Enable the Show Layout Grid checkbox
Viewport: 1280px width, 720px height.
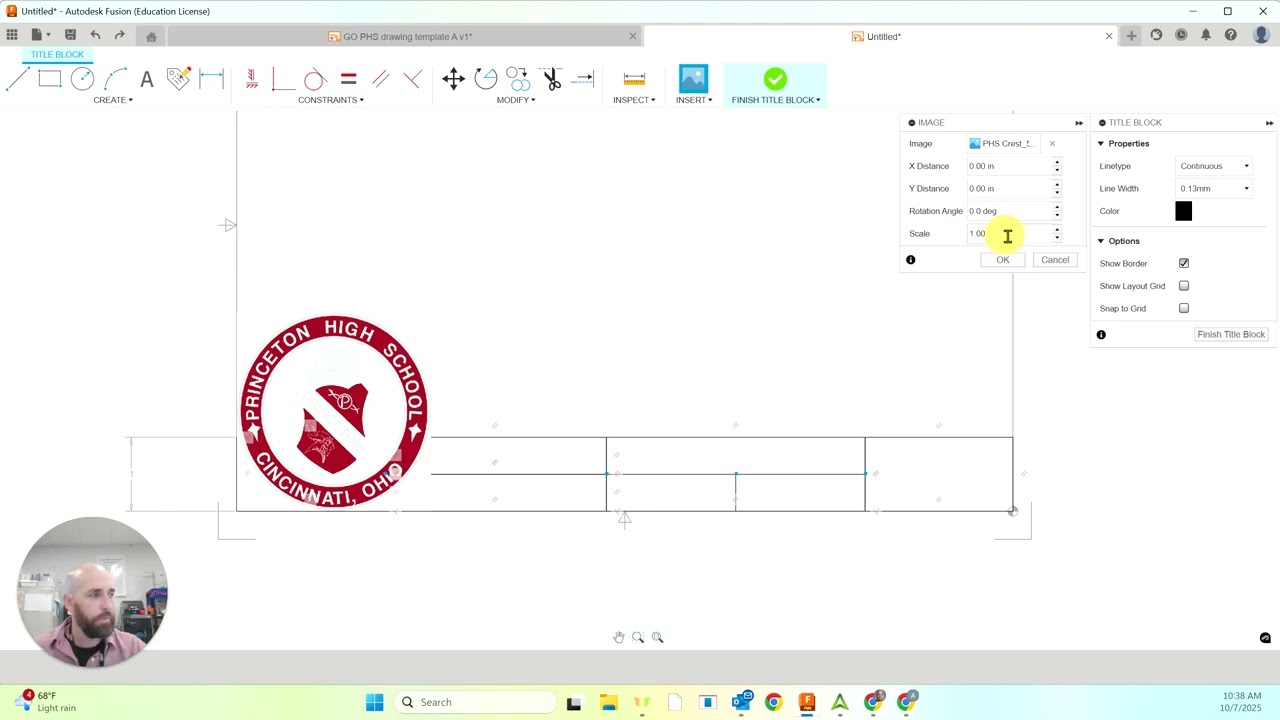click(x=1184, y=286)
